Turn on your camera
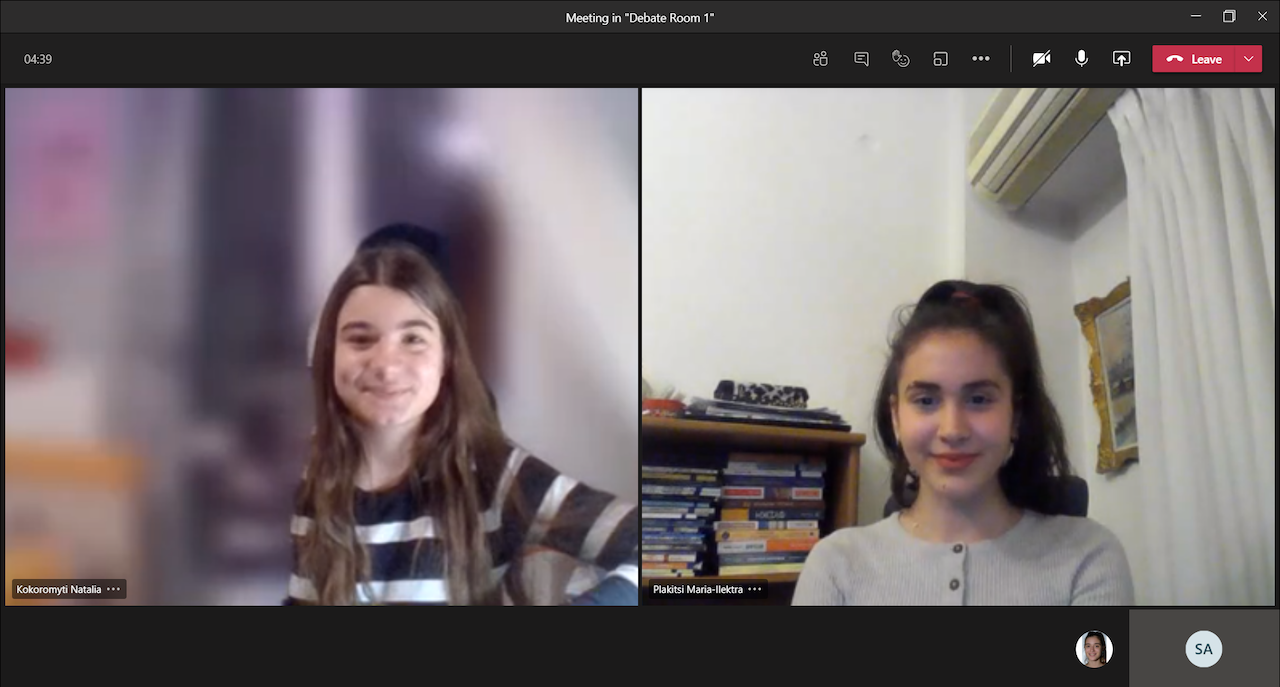Viewport: 1280px width, 687px height. [1041, 58]
